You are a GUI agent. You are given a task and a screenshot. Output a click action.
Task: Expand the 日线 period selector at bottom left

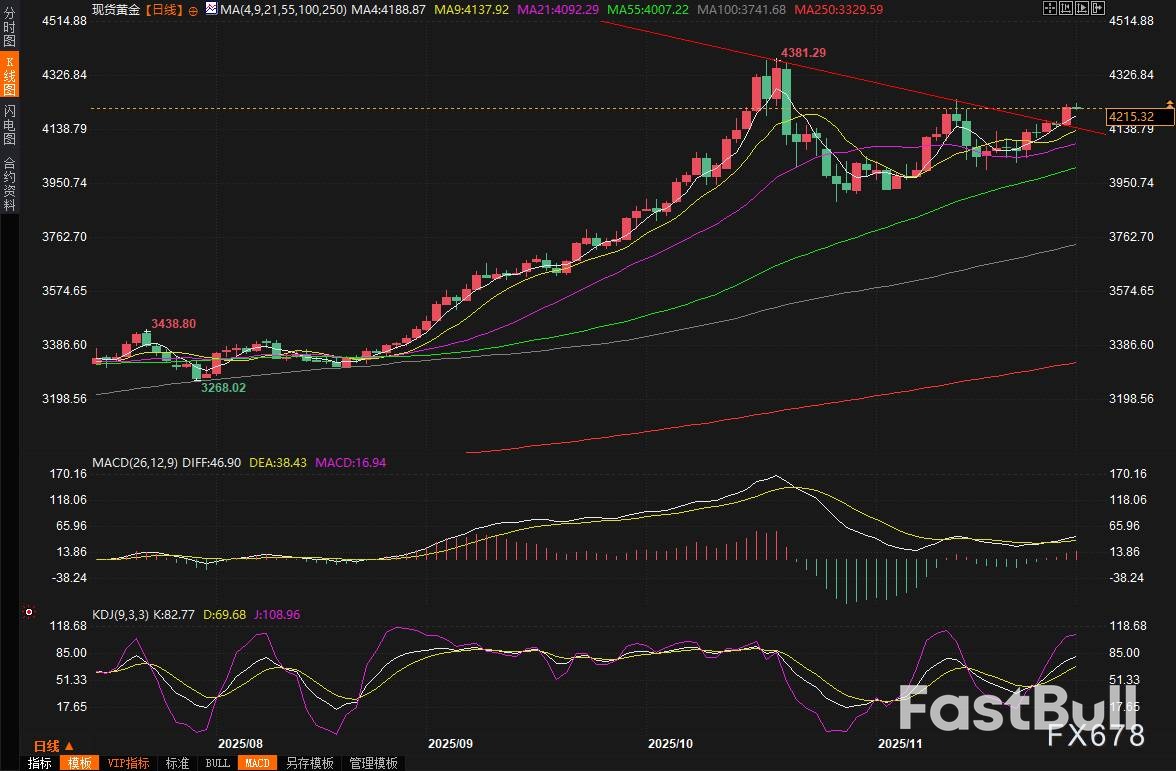pos(54,746)
